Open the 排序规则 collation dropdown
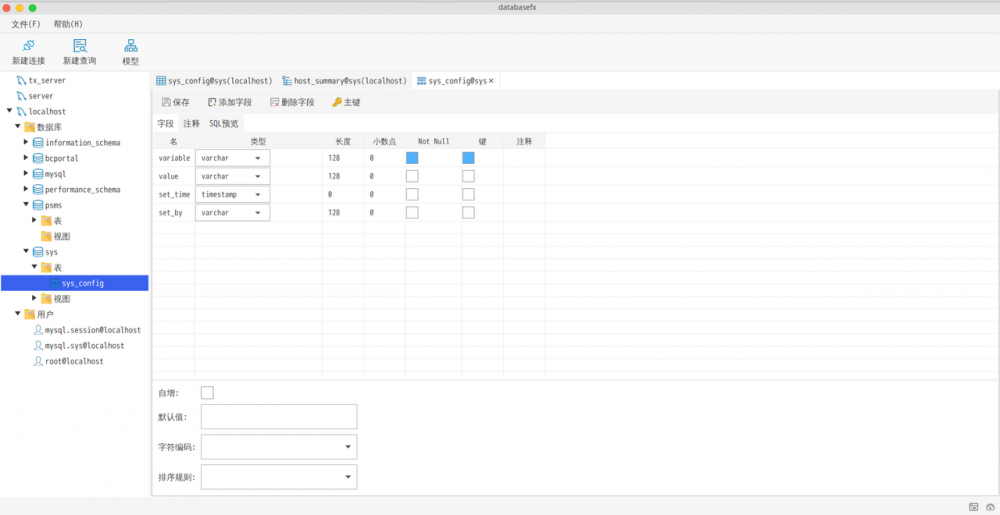 tap(279, 477)
